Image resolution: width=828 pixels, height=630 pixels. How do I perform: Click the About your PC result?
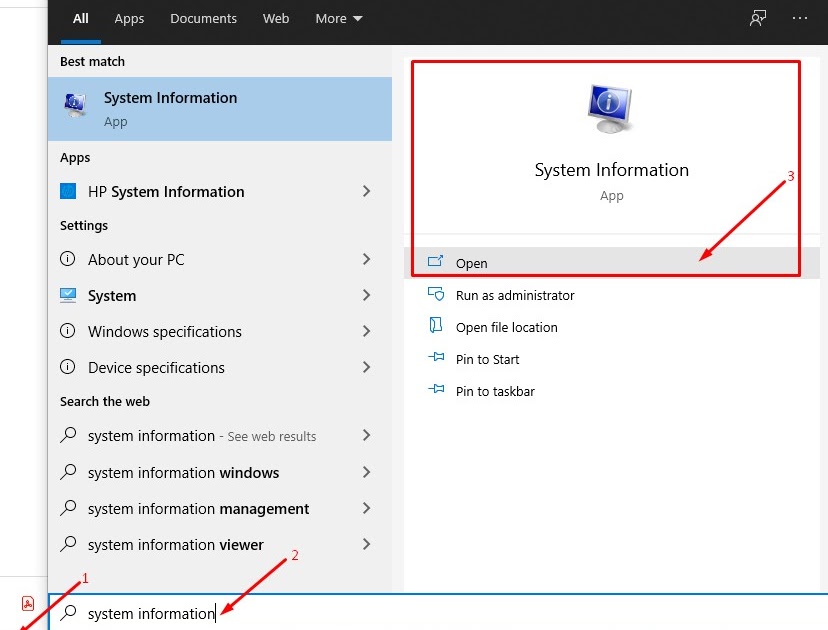[x=136, y=260]
